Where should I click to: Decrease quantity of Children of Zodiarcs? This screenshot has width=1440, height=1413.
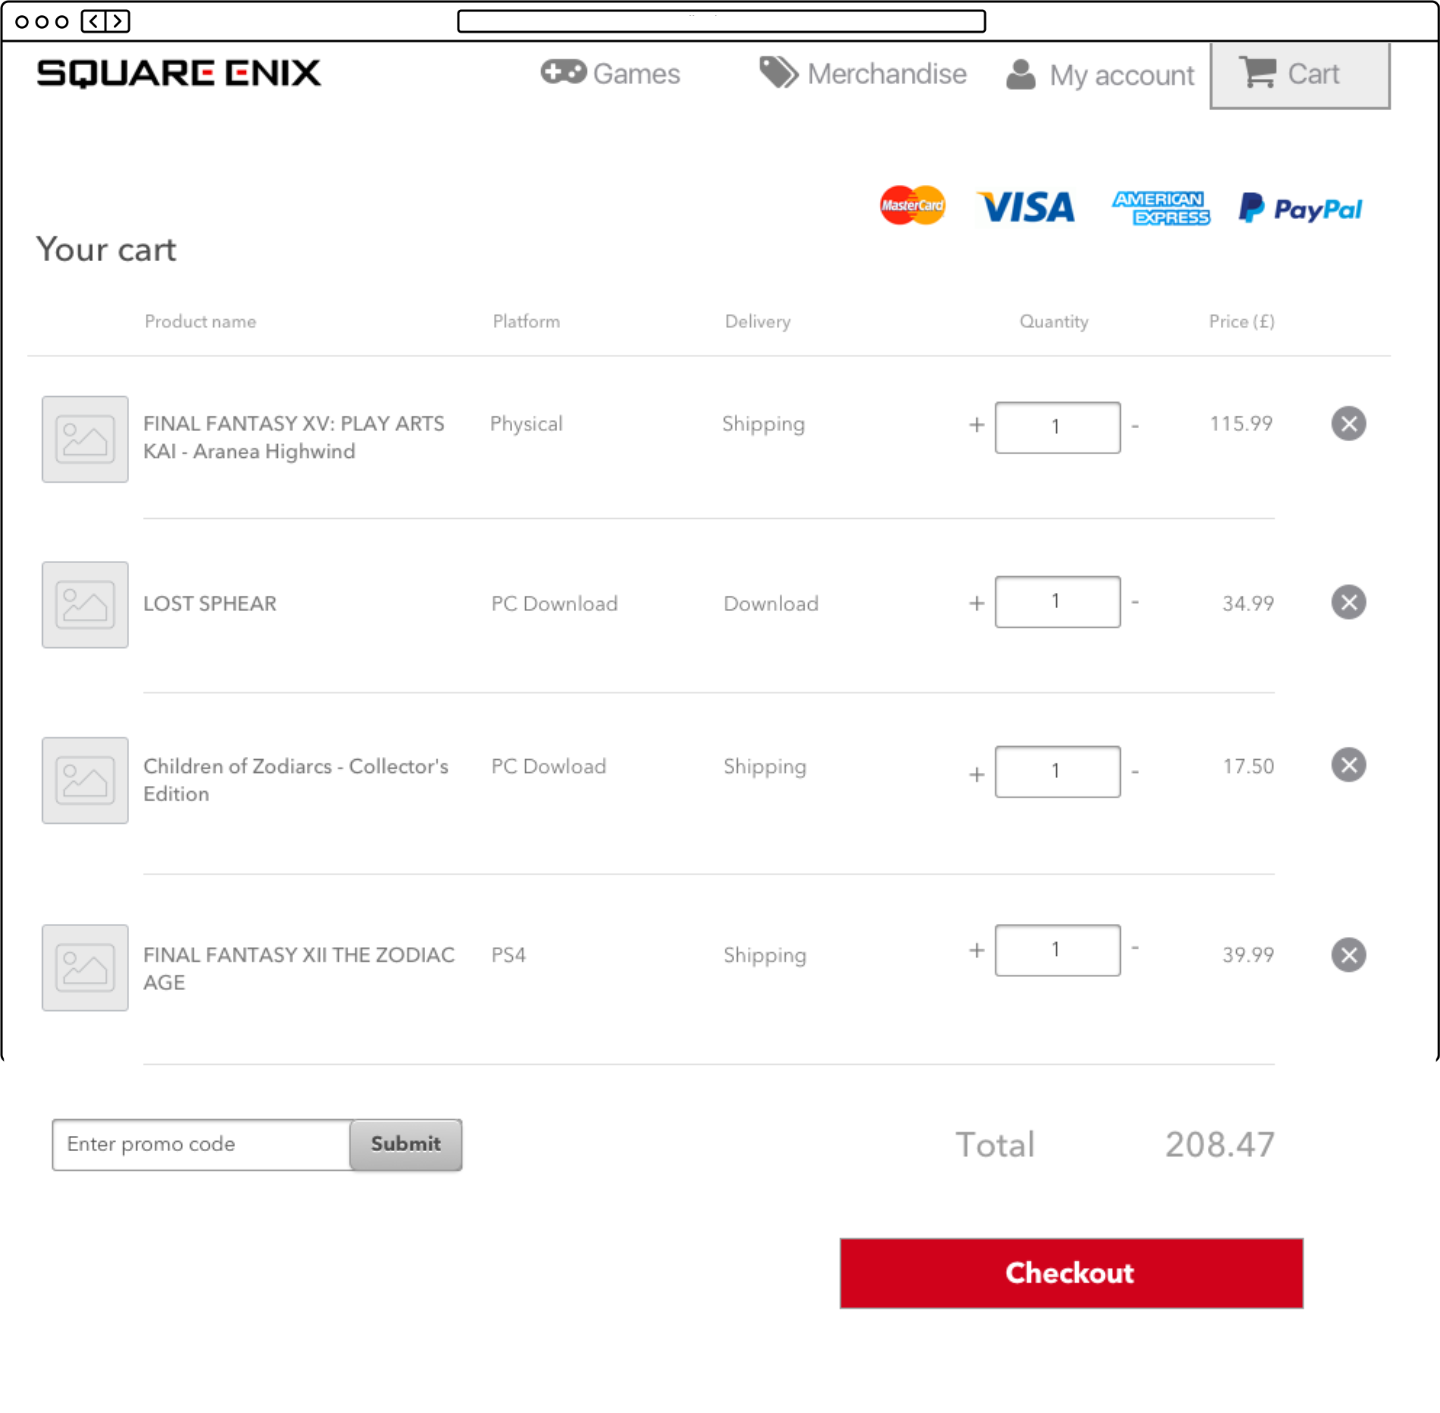(1135, 772)
